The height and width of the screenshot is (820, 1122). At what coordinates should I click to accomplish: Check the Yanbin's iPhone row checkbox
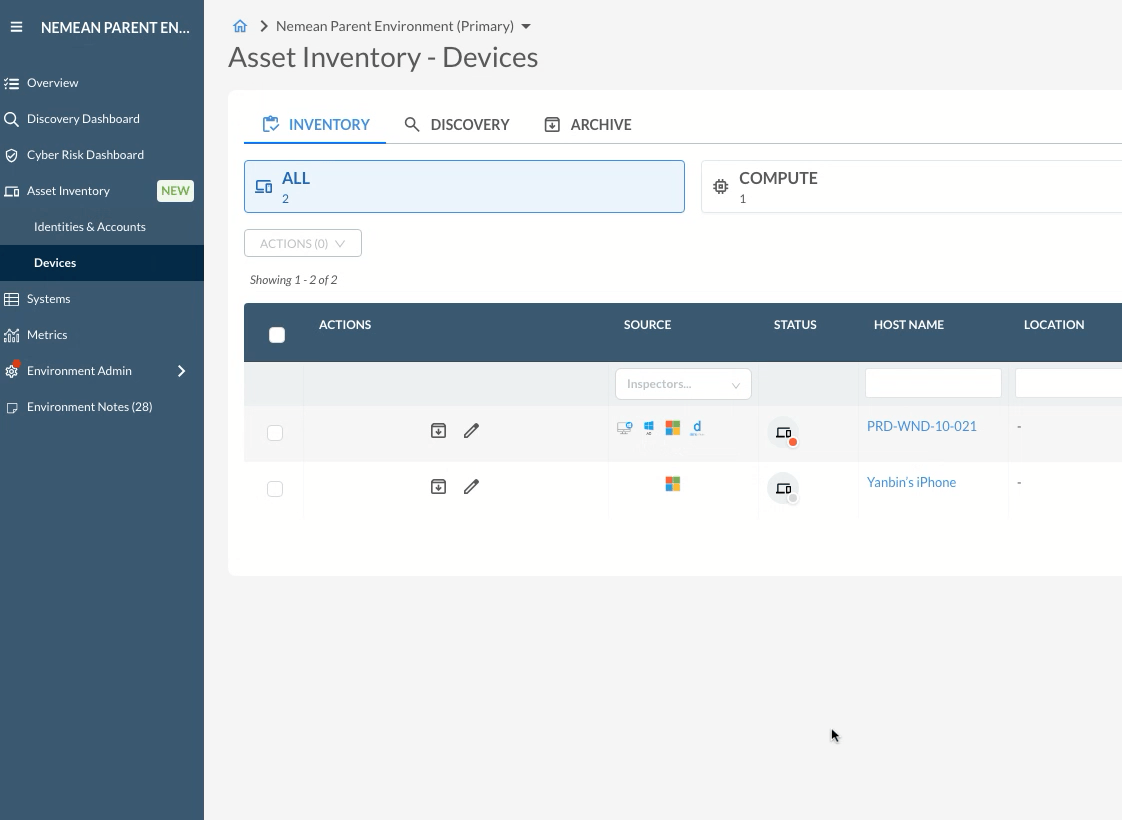click(275, 489)
